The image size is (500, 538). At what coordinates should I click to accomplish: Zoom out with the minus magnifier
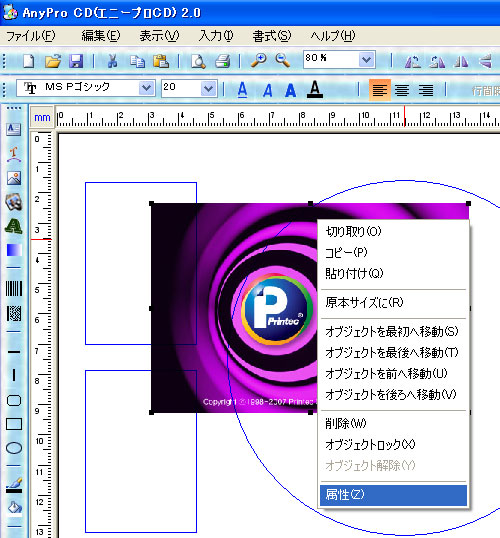tap(282, 61)
